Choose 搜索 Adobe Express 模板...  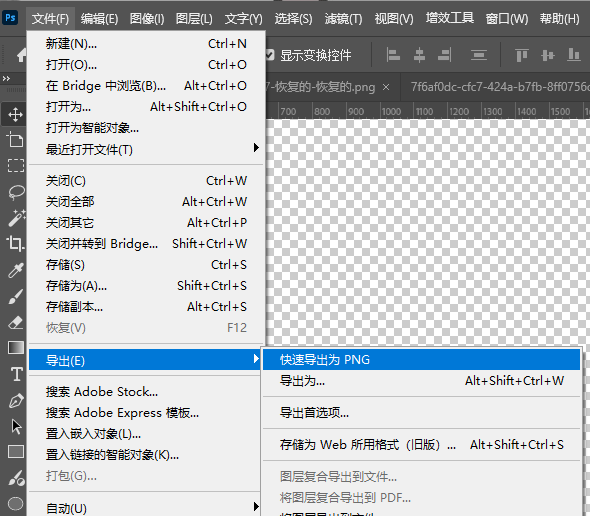coord(144,413)
